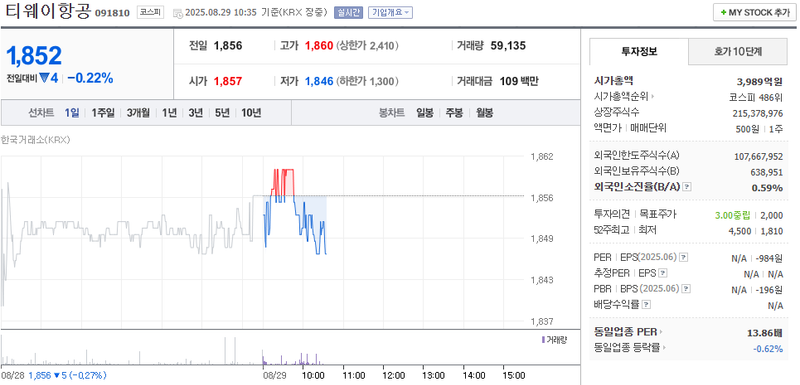Click the 거래량 value 59,135
The image size is (800, 385).
(x=508, y=46)
